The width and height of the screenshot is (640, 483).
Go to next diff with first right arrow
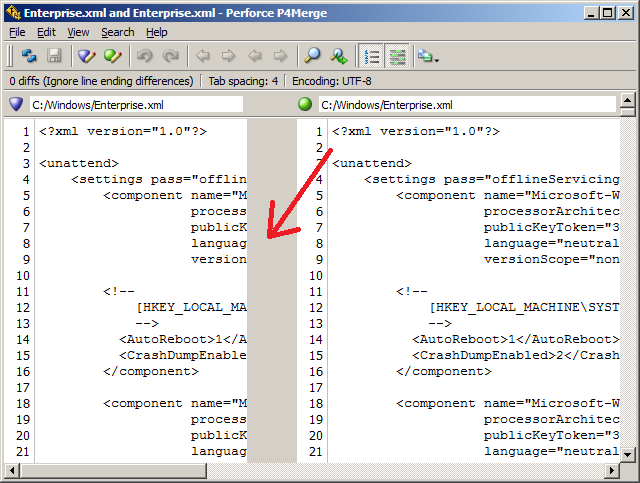tap(229, 56)
